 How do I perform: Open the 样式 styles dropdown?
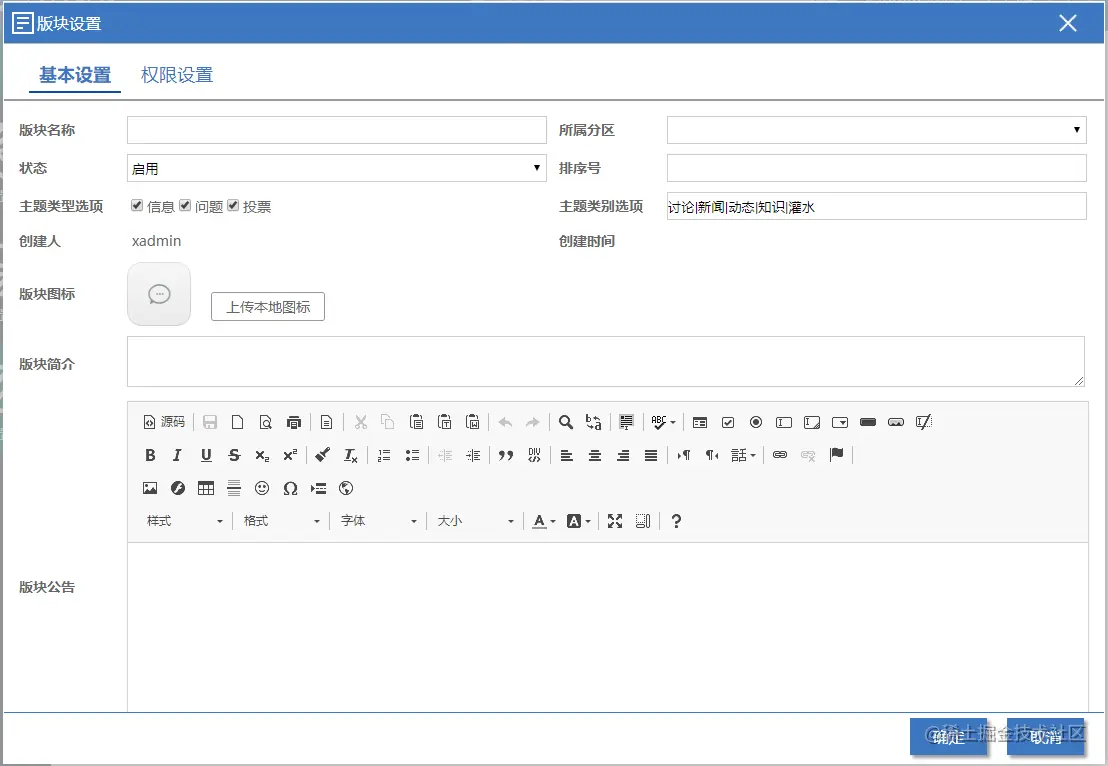click(x=184, y=522)
